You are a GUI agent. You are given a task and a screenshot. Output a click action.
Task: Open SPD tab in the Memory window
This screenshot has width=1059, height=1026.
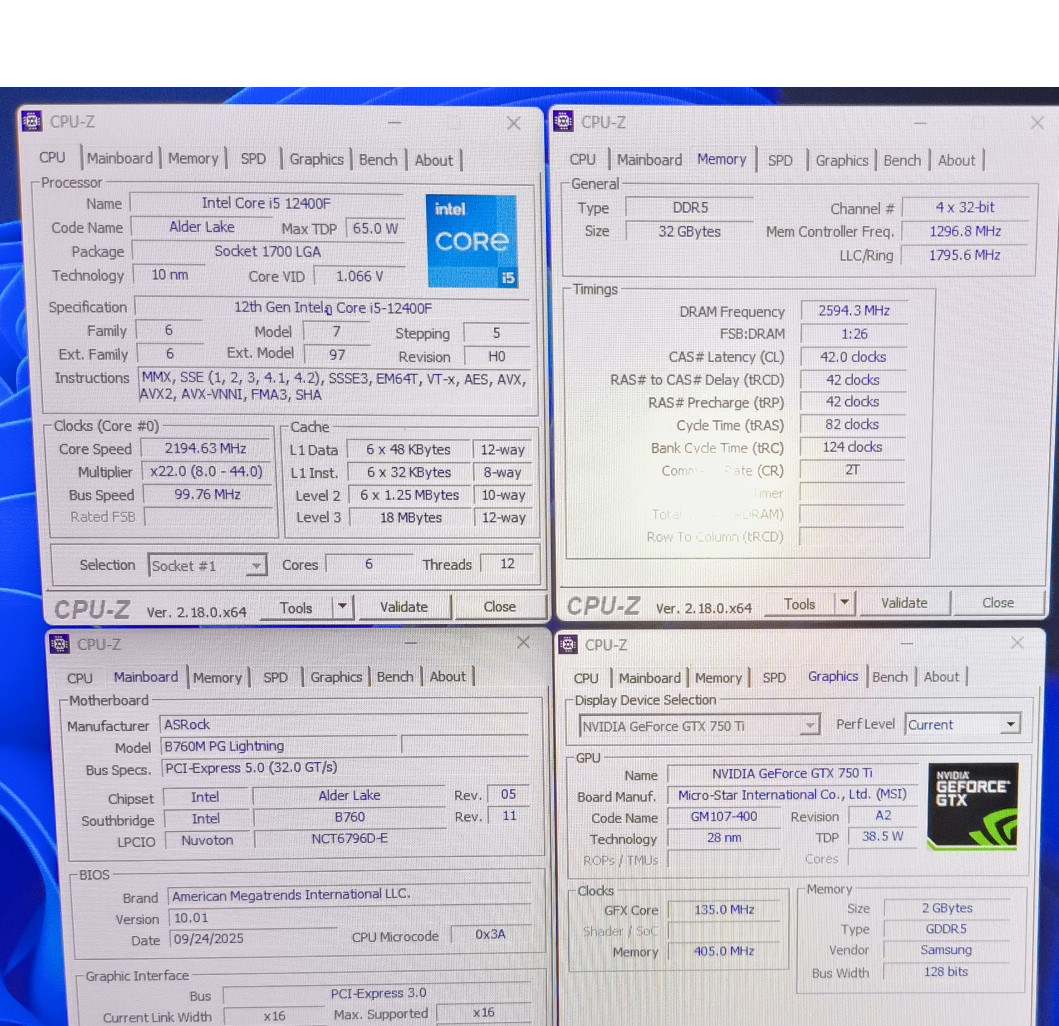780,160
